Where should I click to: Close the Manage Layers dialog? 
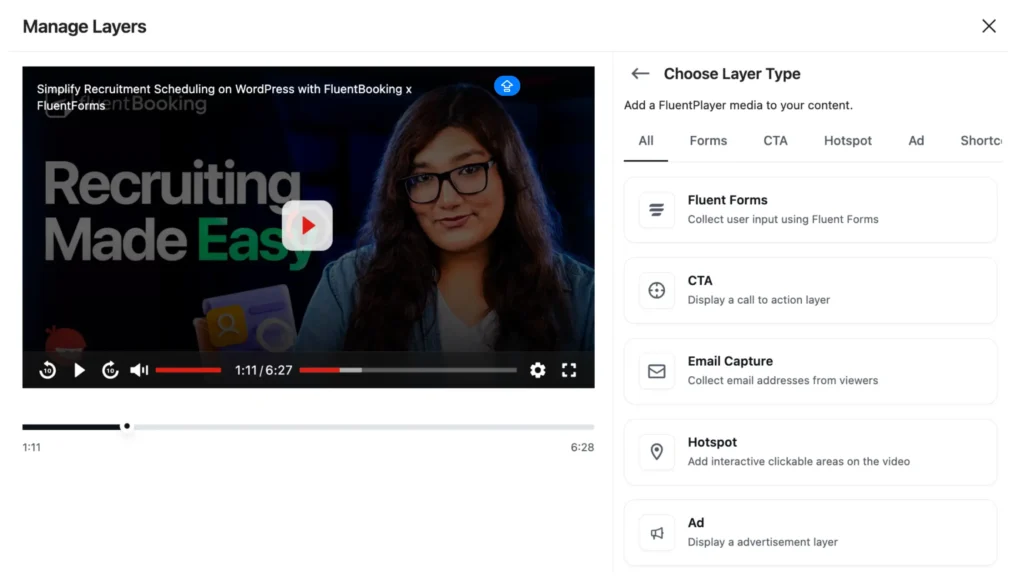[989, 26]
